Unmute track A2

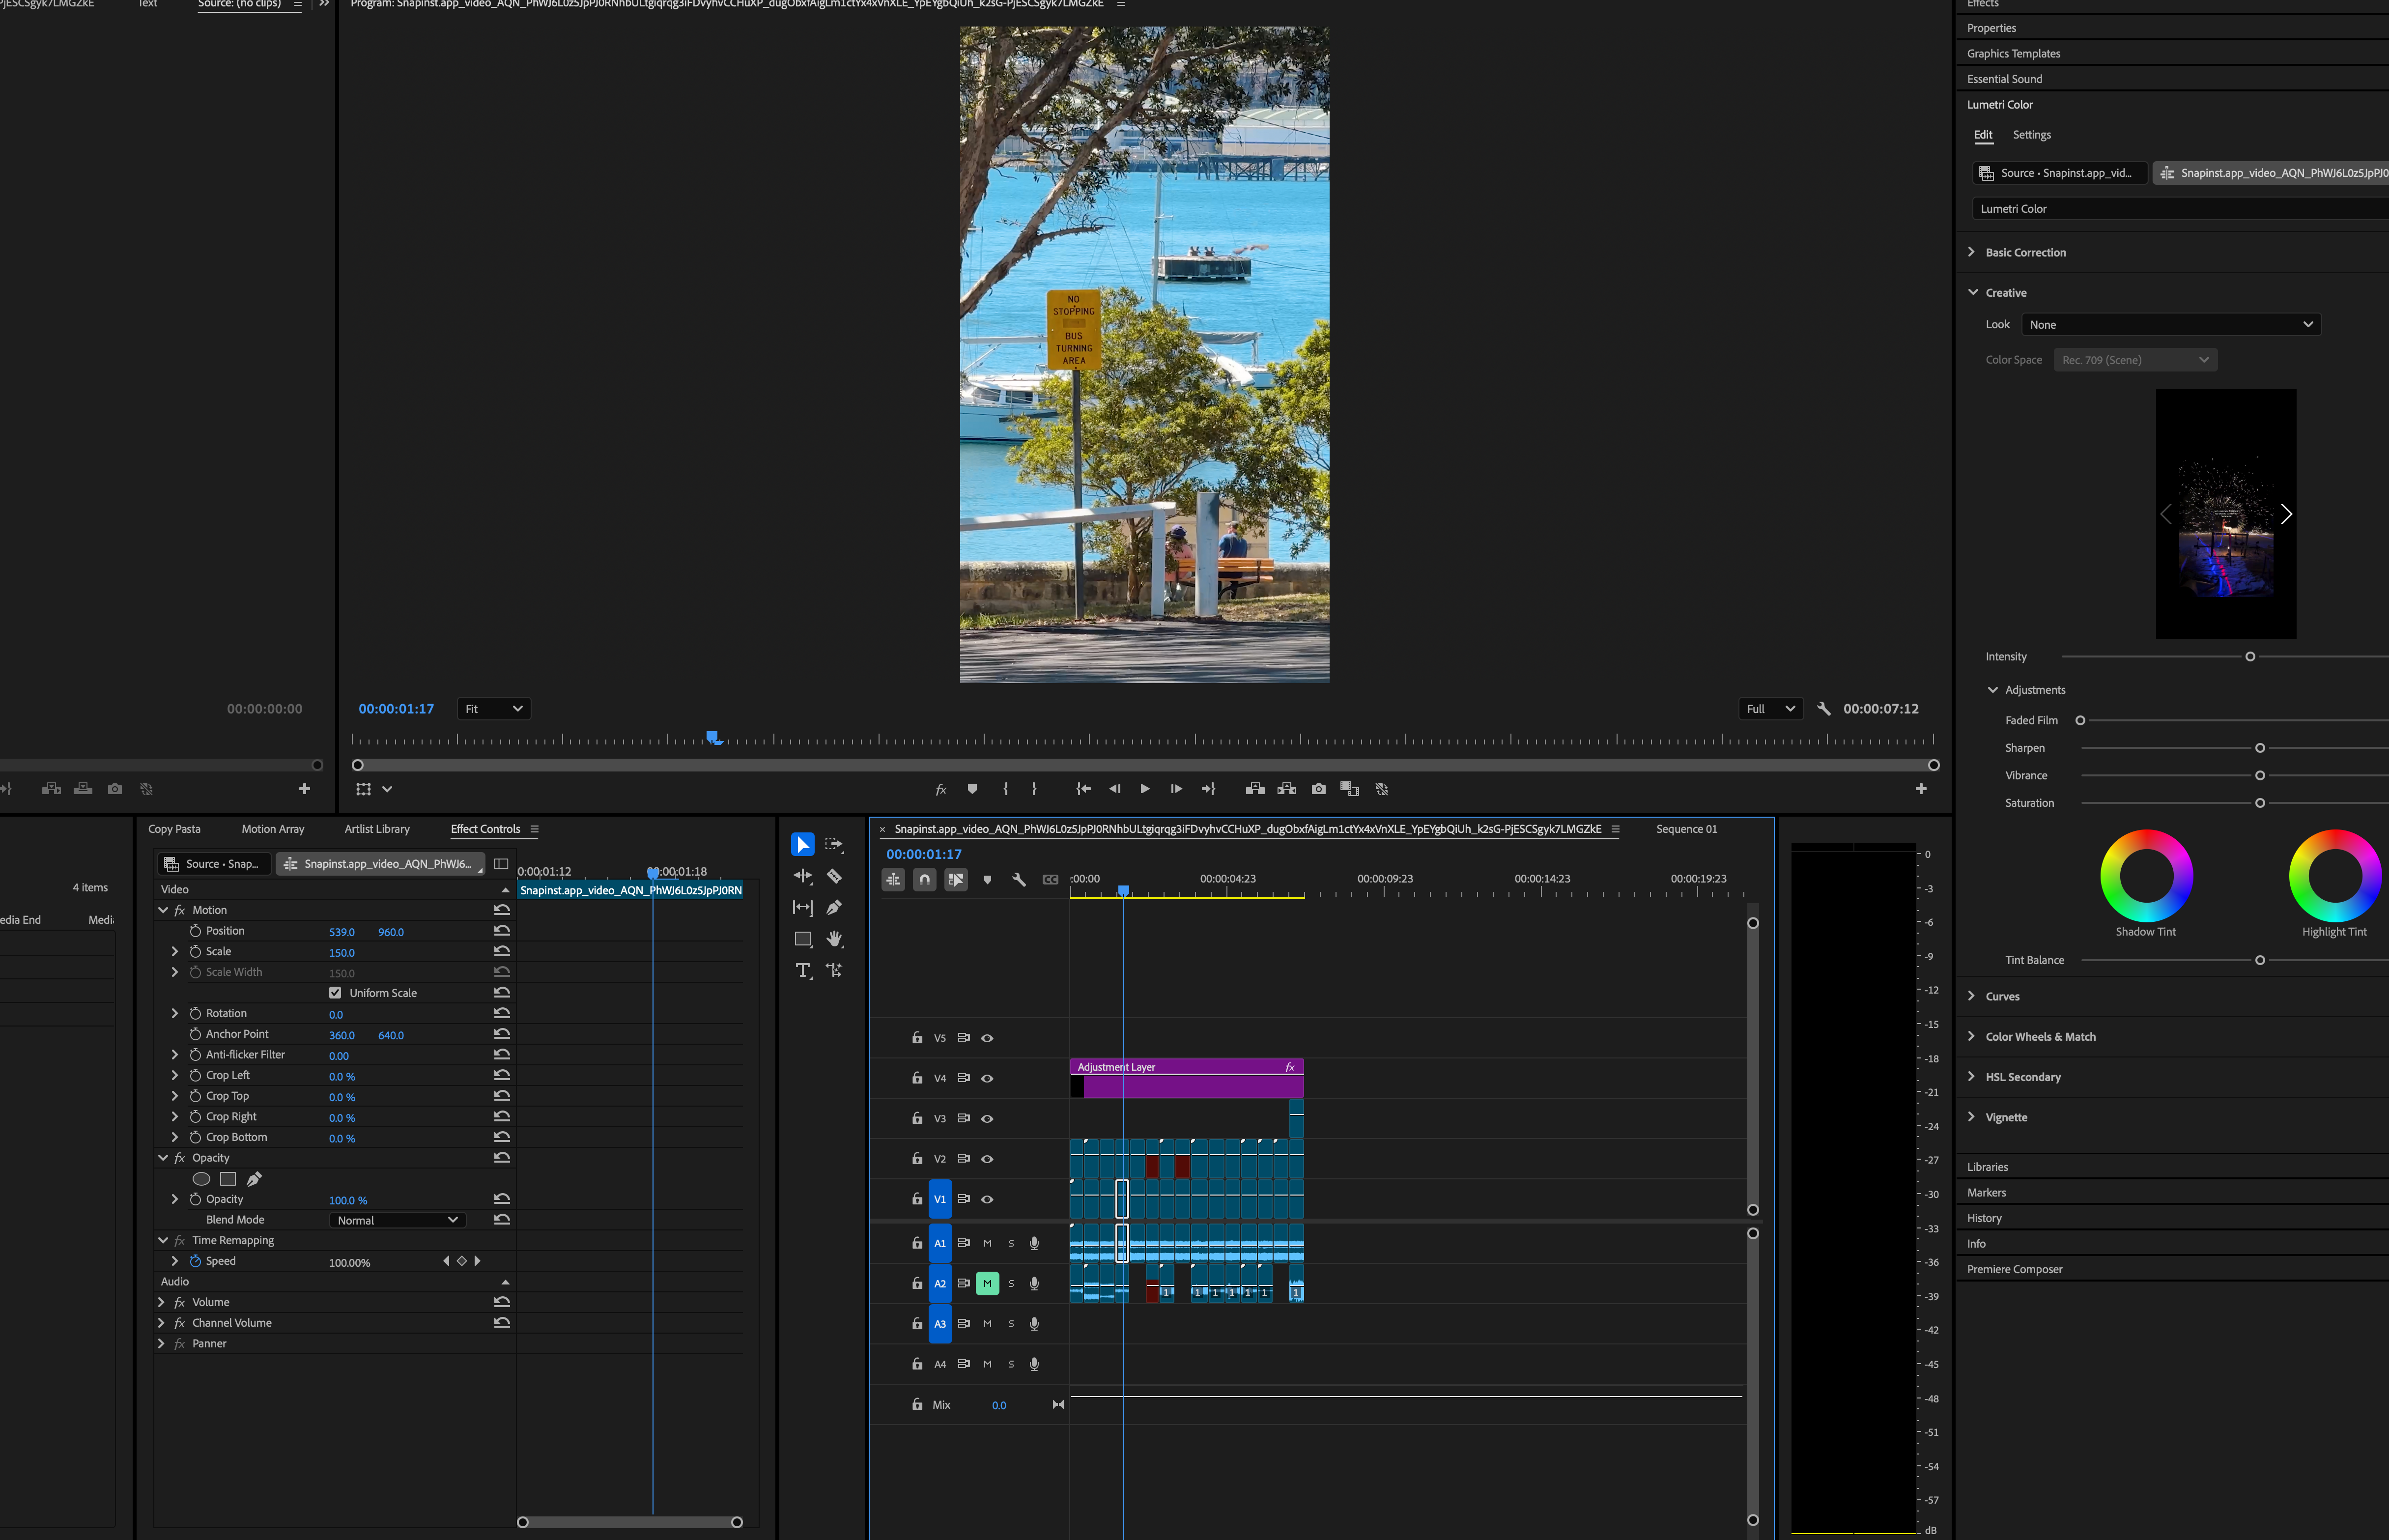[x=987, y=1283]
